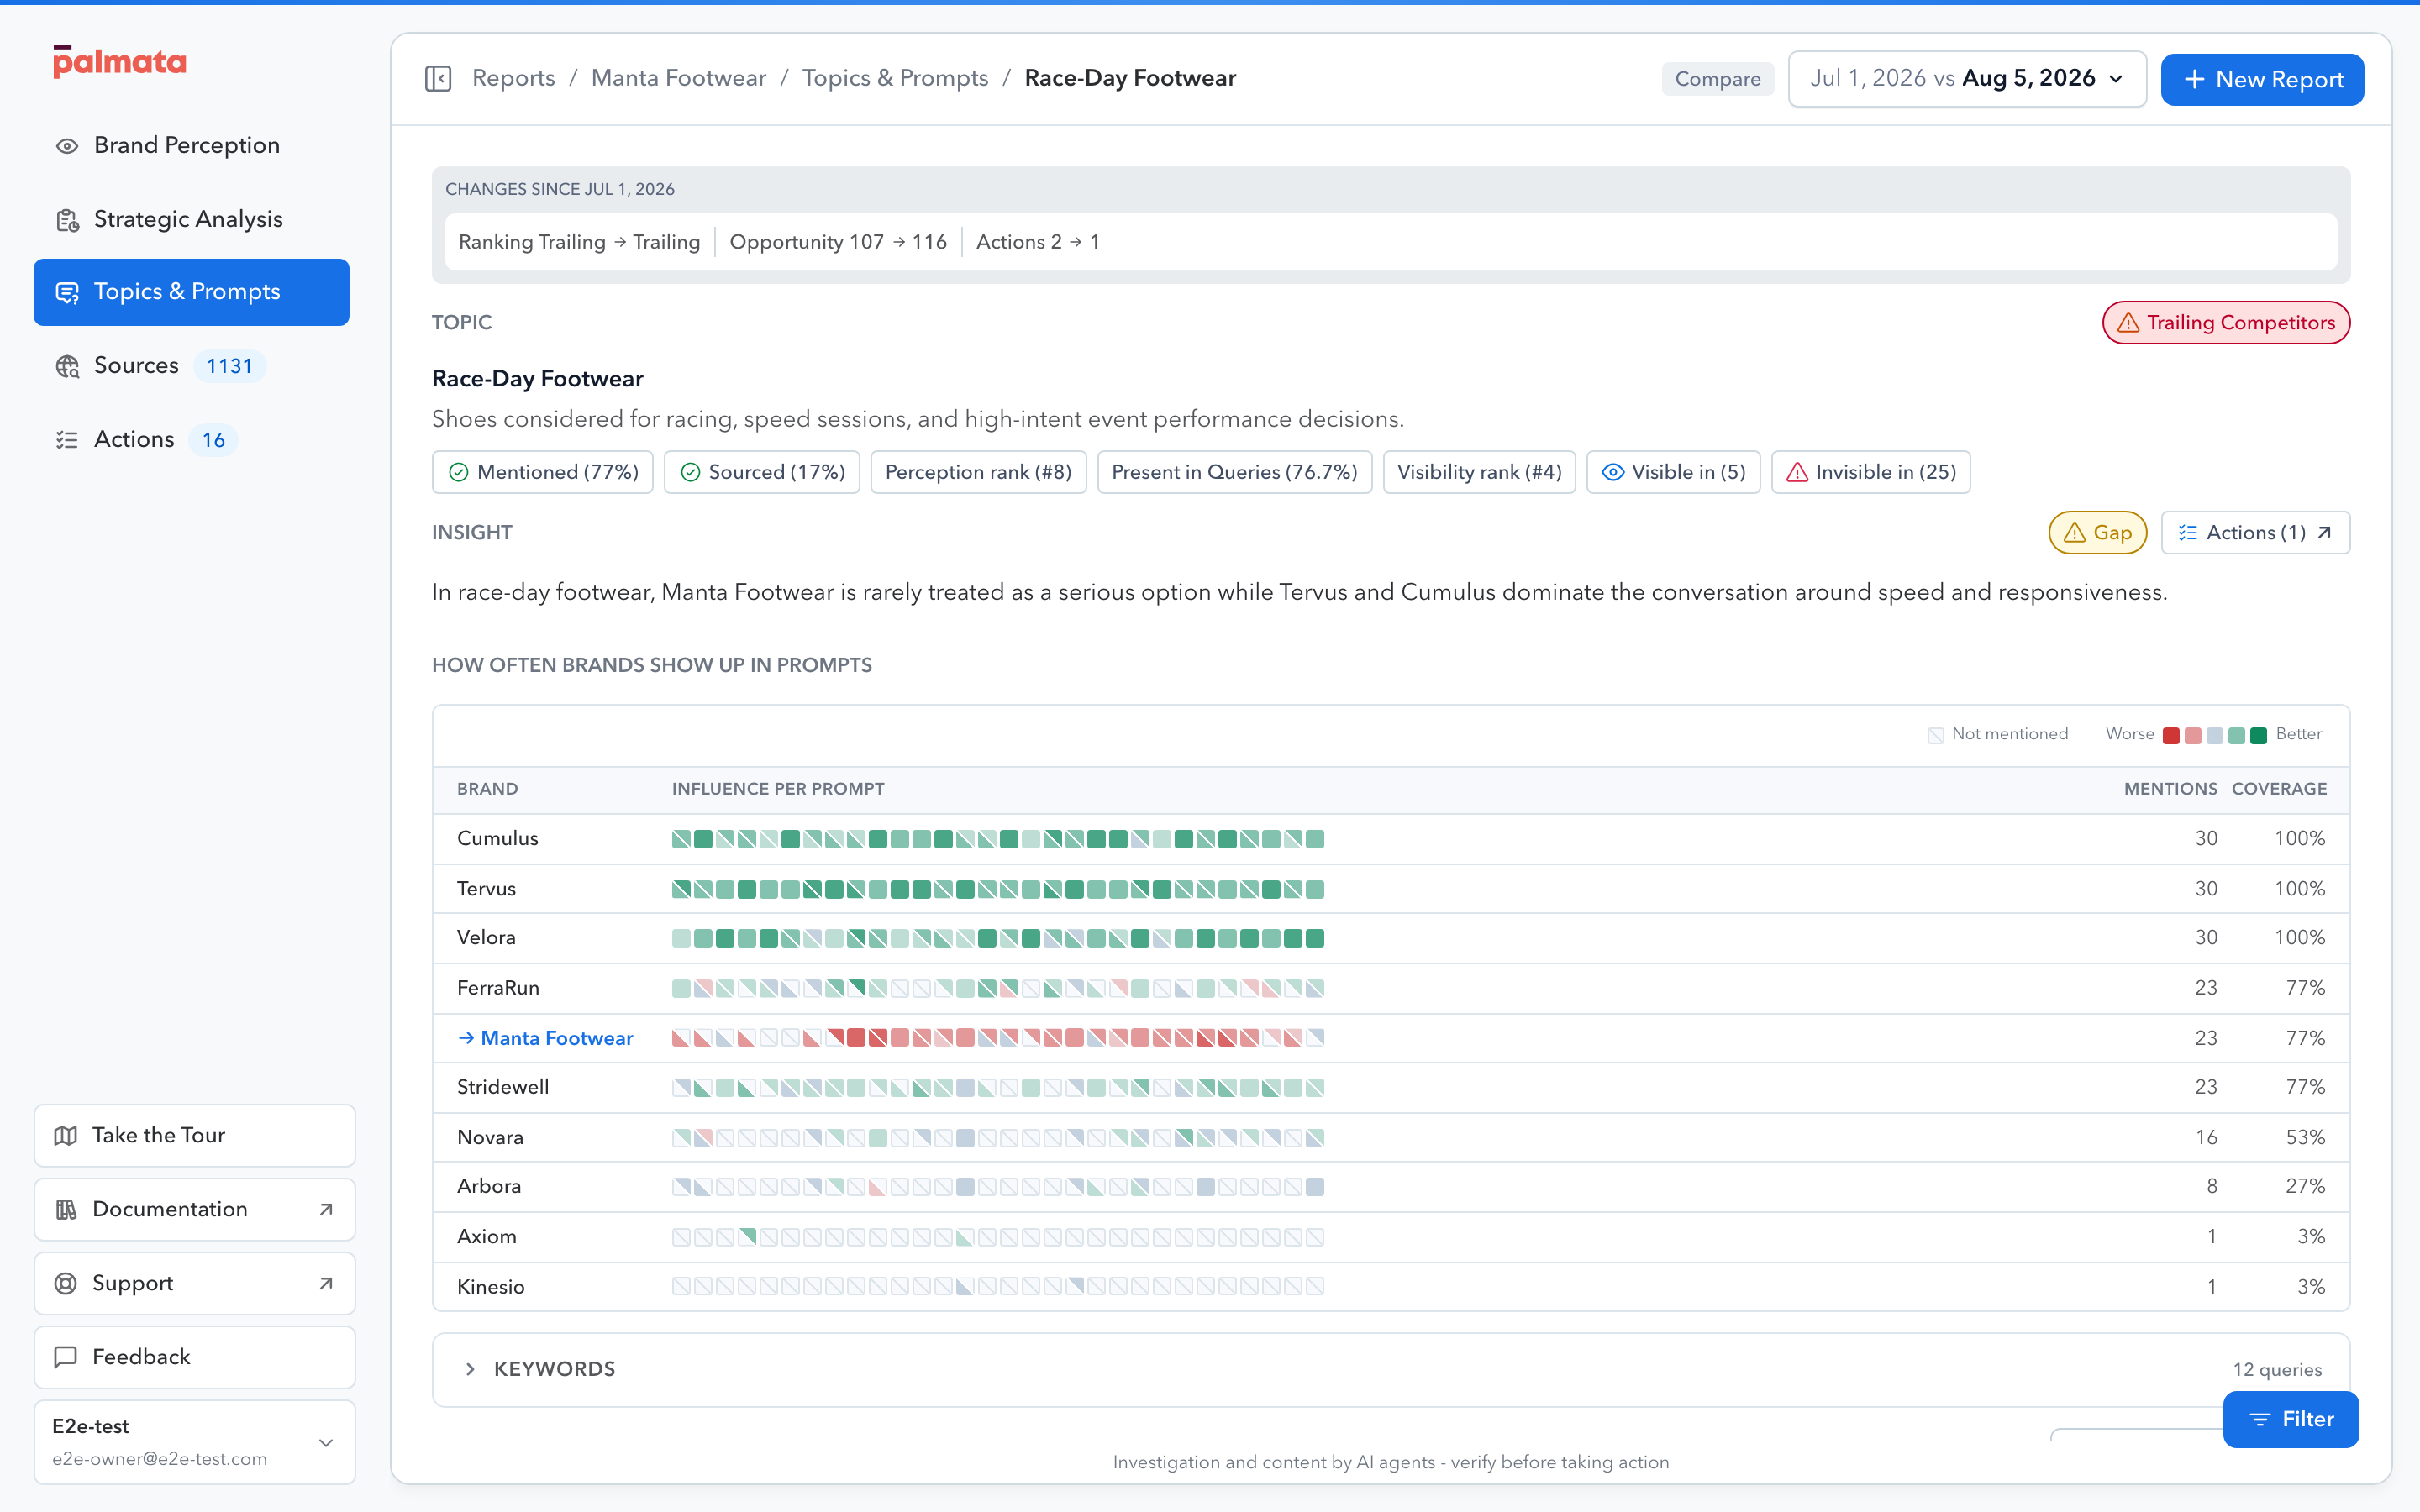2420x1512 pixels.
Task: Click Perception rank (#8) chip
Action: pyautogui.click(x=978, y=472)
